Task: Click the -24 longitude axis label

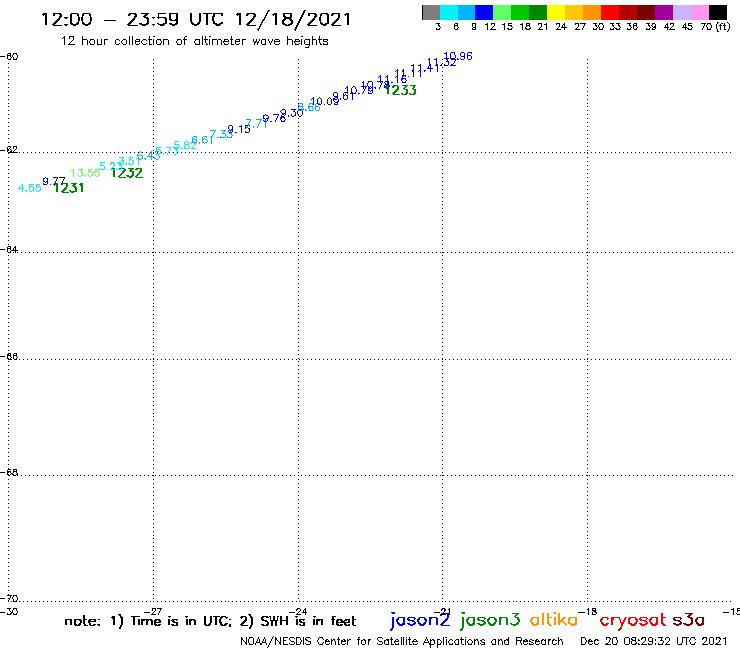Action: (298, 612)
